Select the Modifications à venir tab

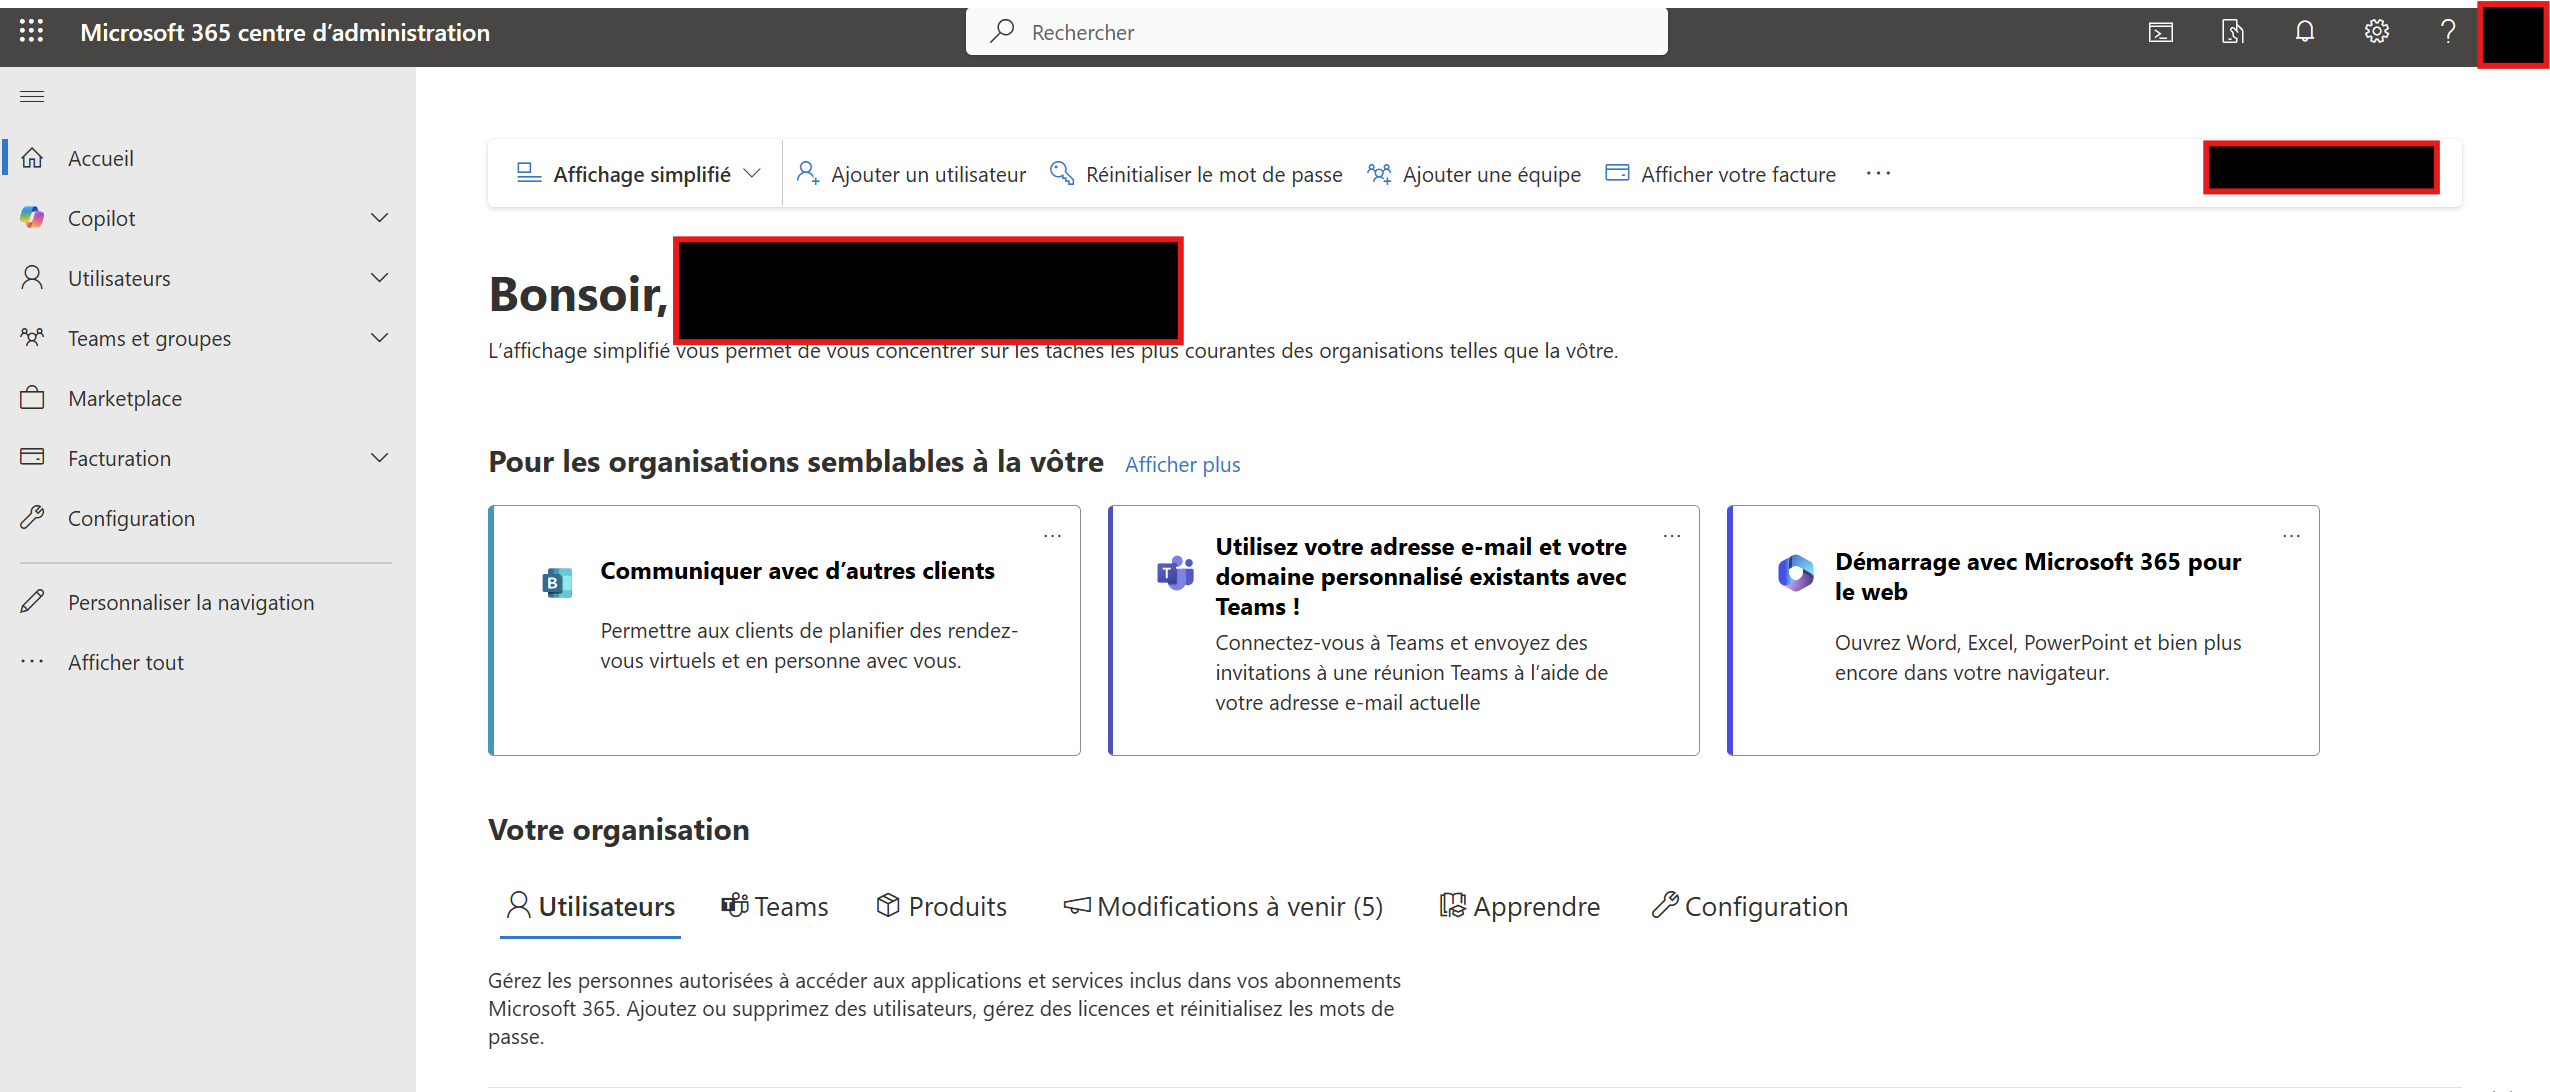tap(1224, 906)
